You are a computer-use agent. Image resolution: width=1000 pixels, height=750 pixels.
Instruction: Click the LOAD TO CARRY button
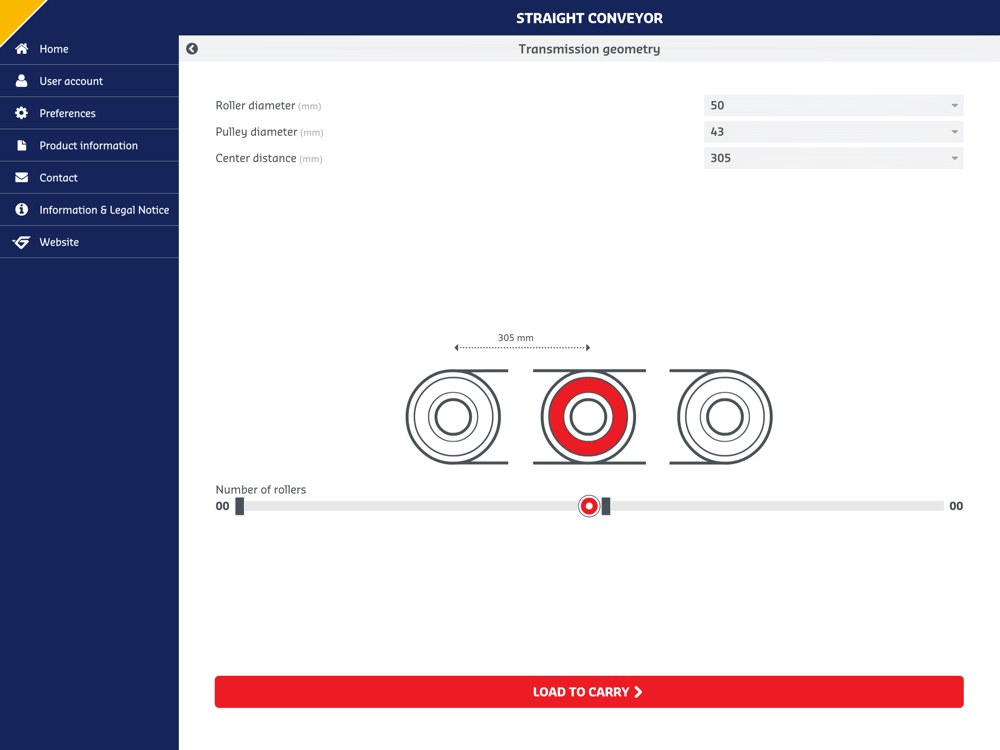click(589, 691)
